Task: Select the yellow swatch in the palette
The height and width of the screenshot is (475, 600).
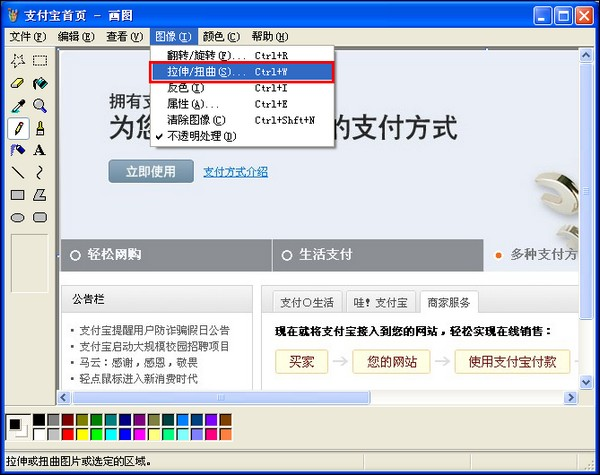Action: click(84, 435)
